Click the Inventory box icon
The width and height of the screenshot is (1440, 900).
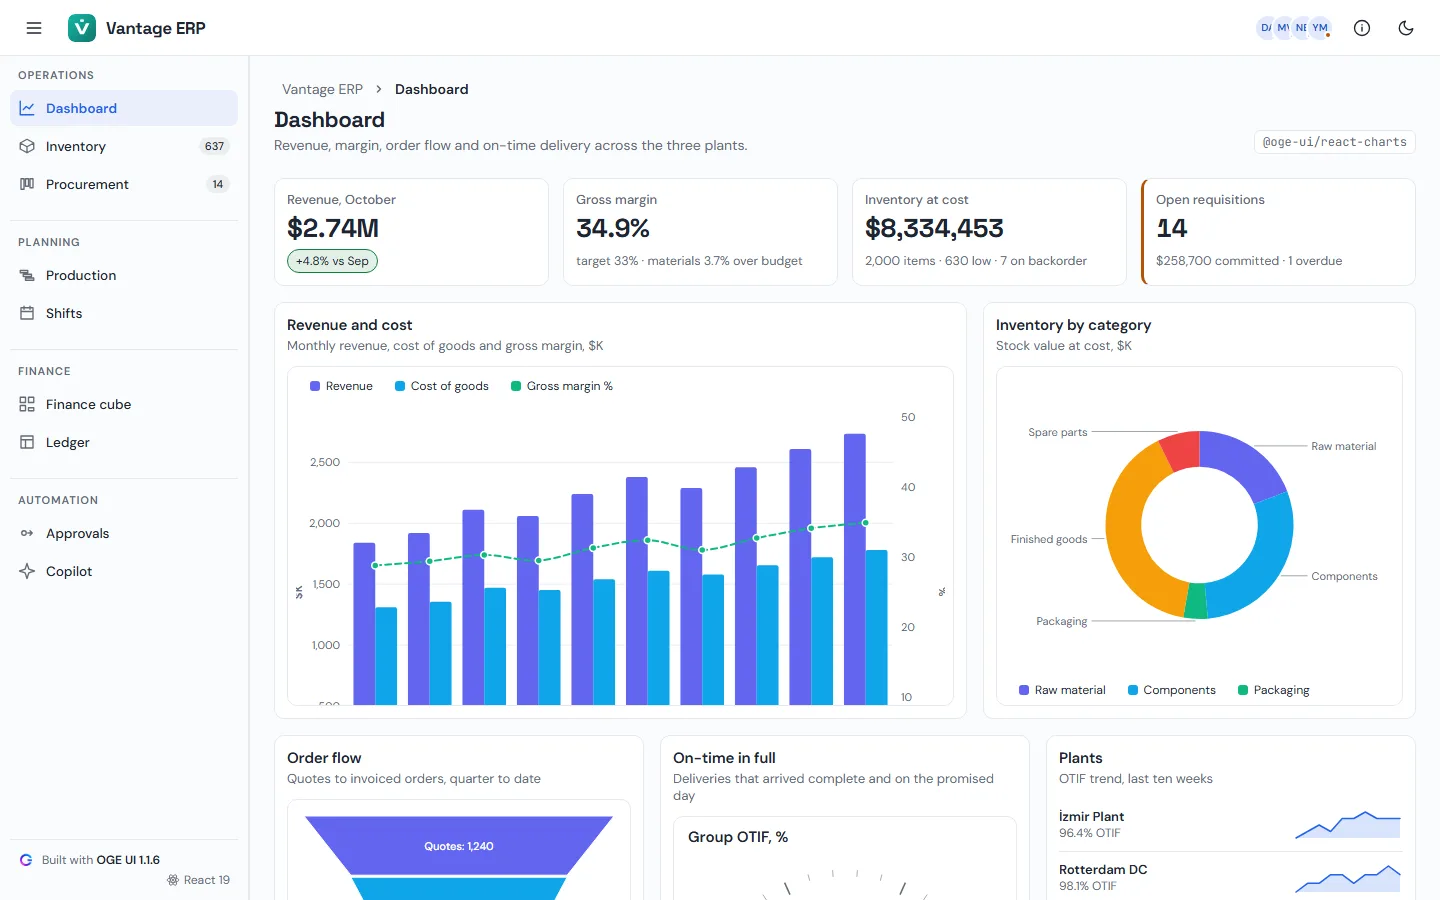(27, 146)
